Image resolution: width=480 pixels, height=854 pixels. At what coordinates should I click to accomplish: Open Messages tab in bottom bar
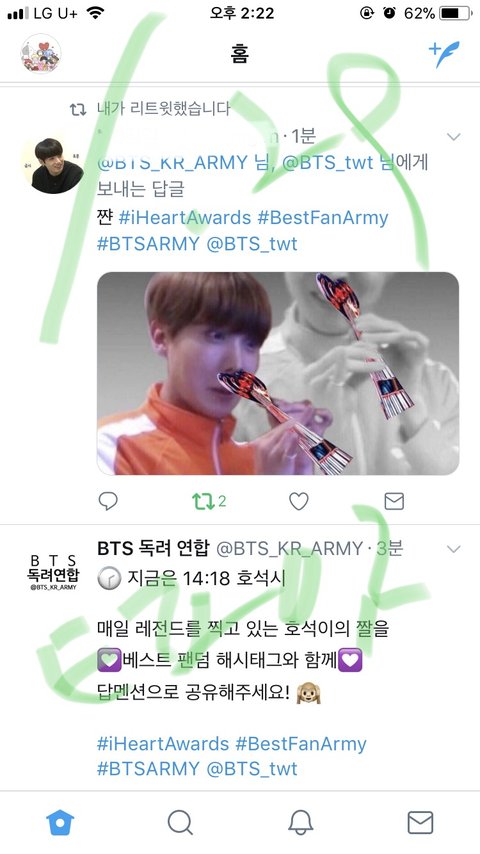[421, 822]
